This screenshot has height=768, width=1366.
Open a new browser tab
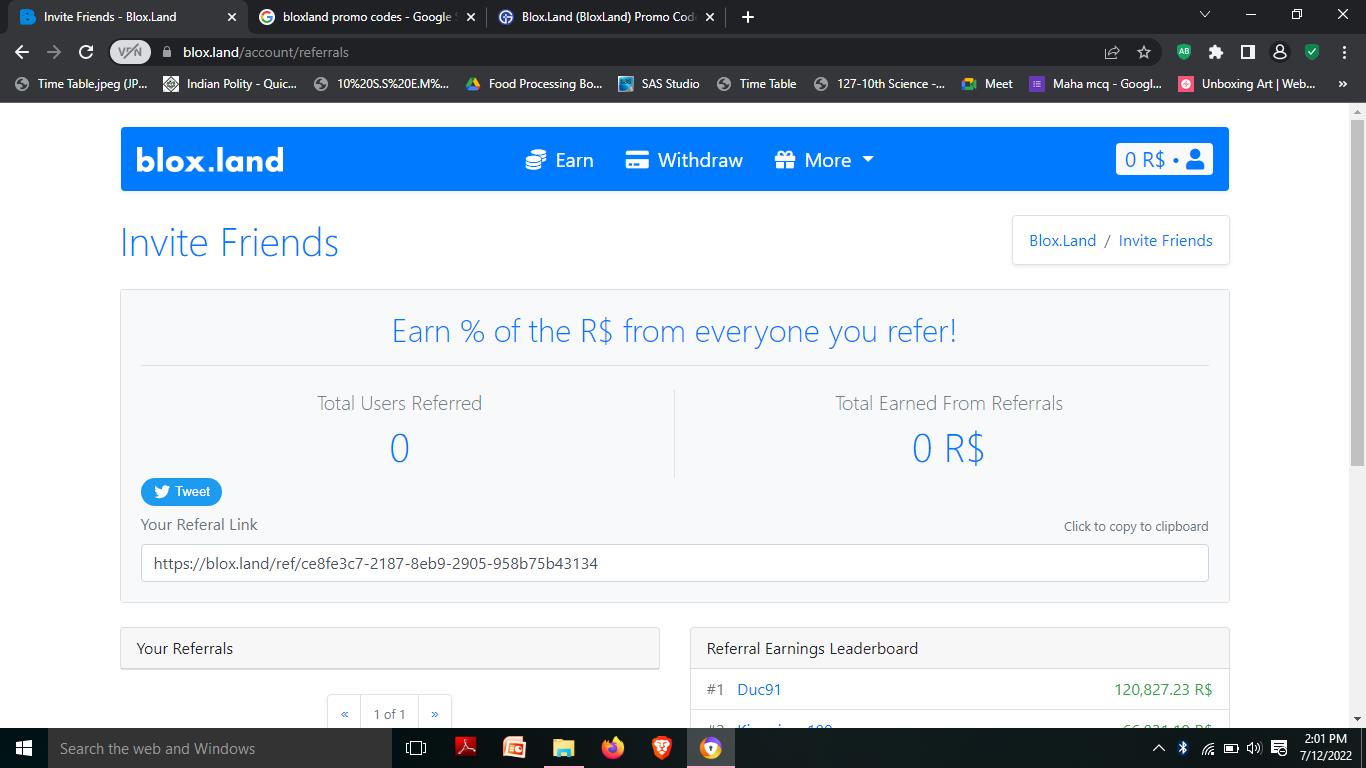click(748, 17)
